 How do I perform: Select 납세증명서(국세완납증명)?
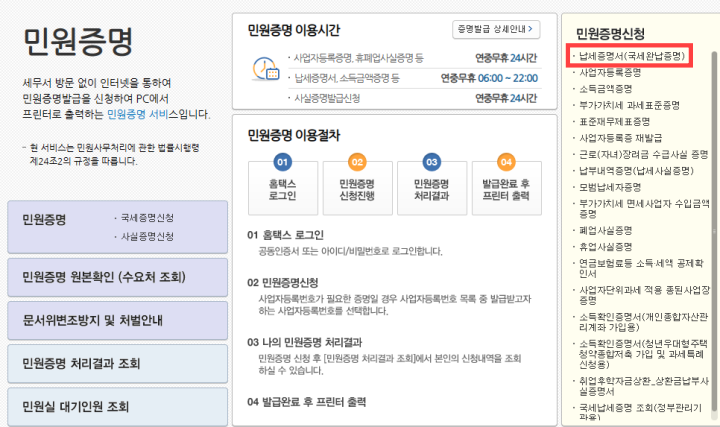coord(631,56)
